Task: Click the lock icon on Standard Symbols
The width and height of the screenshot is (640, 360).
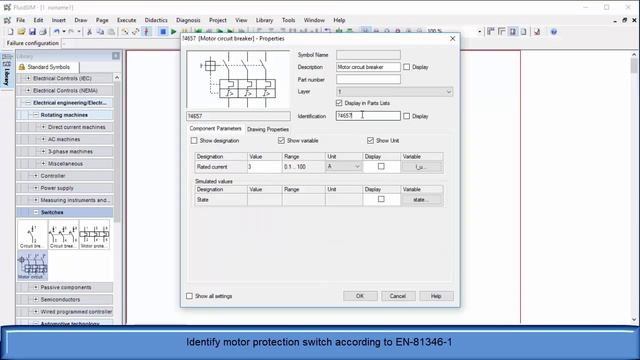Action: tap(22, 67)
